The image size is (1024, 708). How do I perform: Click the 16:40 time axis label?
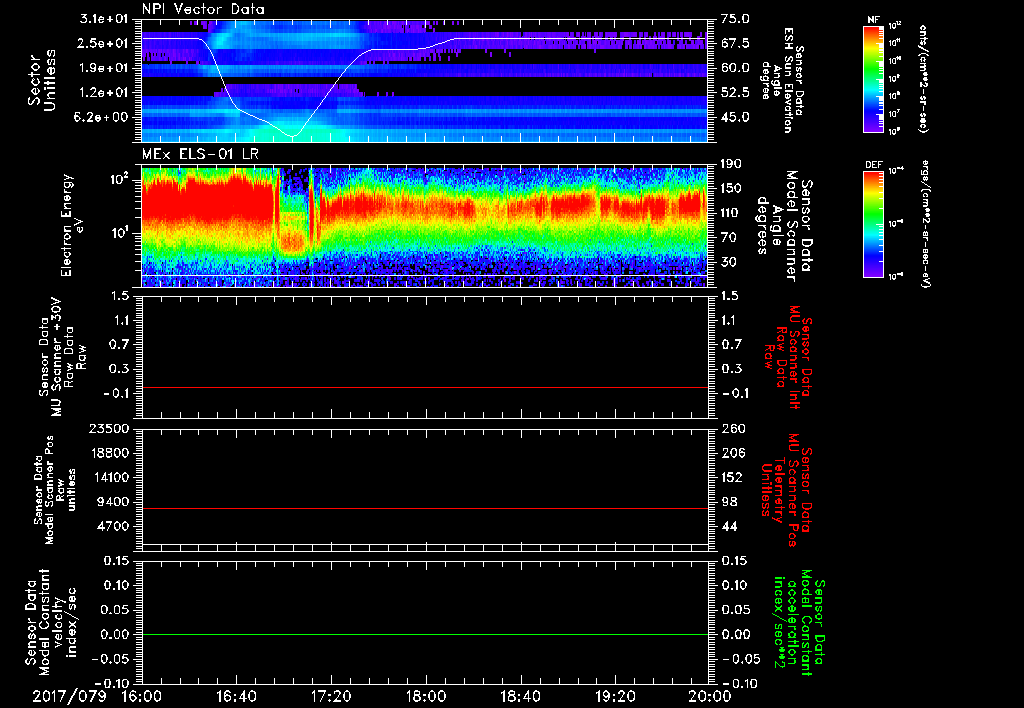point(236,696)
